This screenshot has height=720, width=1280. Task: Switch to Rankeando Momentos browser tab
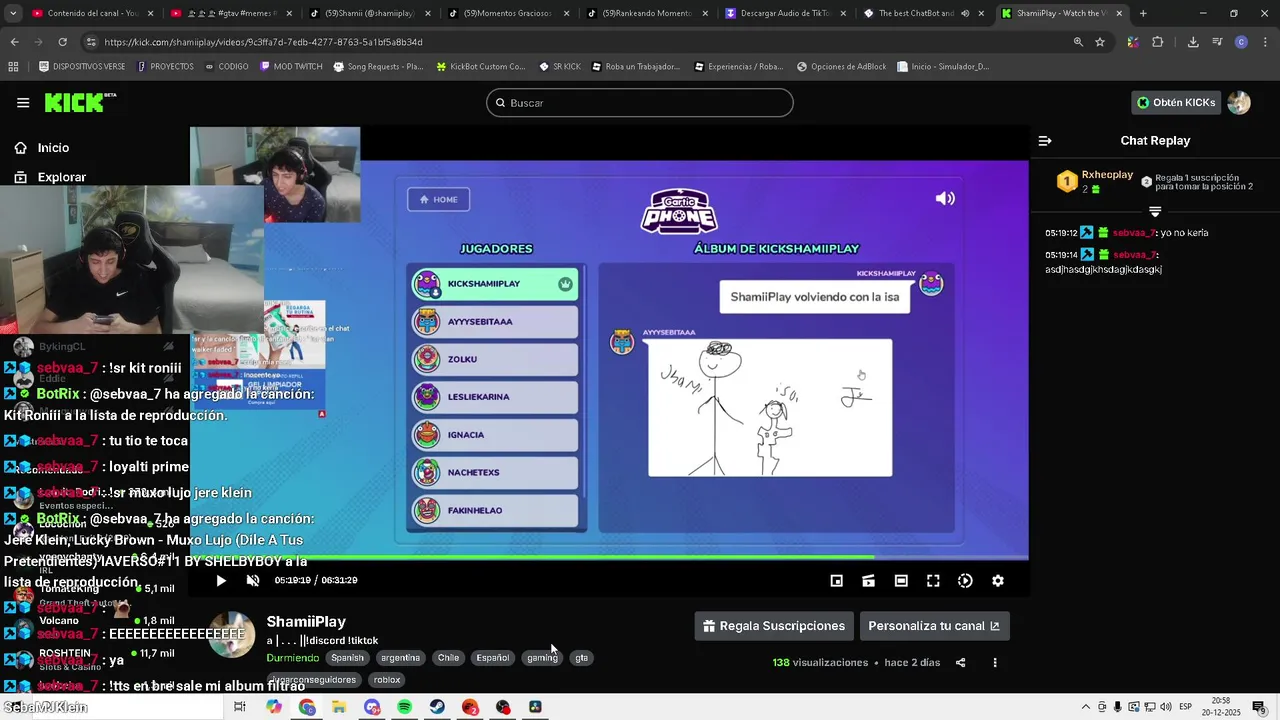(645, 14)
